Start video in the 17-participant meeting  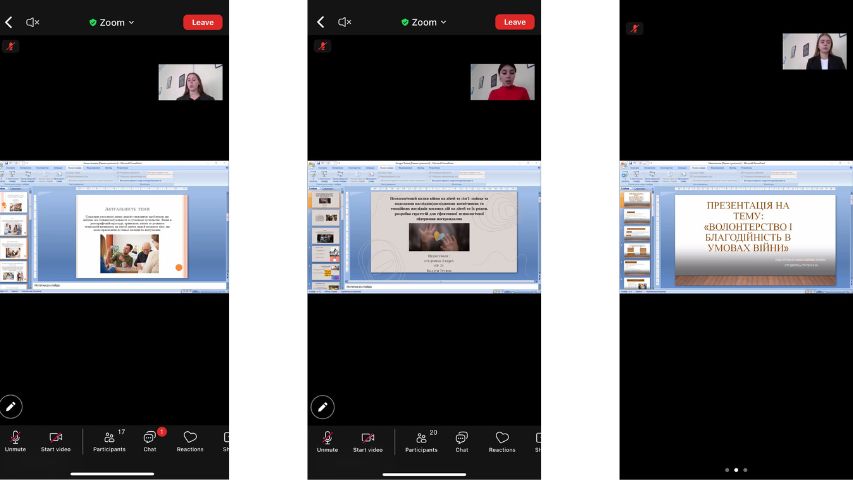pos(55,441)
